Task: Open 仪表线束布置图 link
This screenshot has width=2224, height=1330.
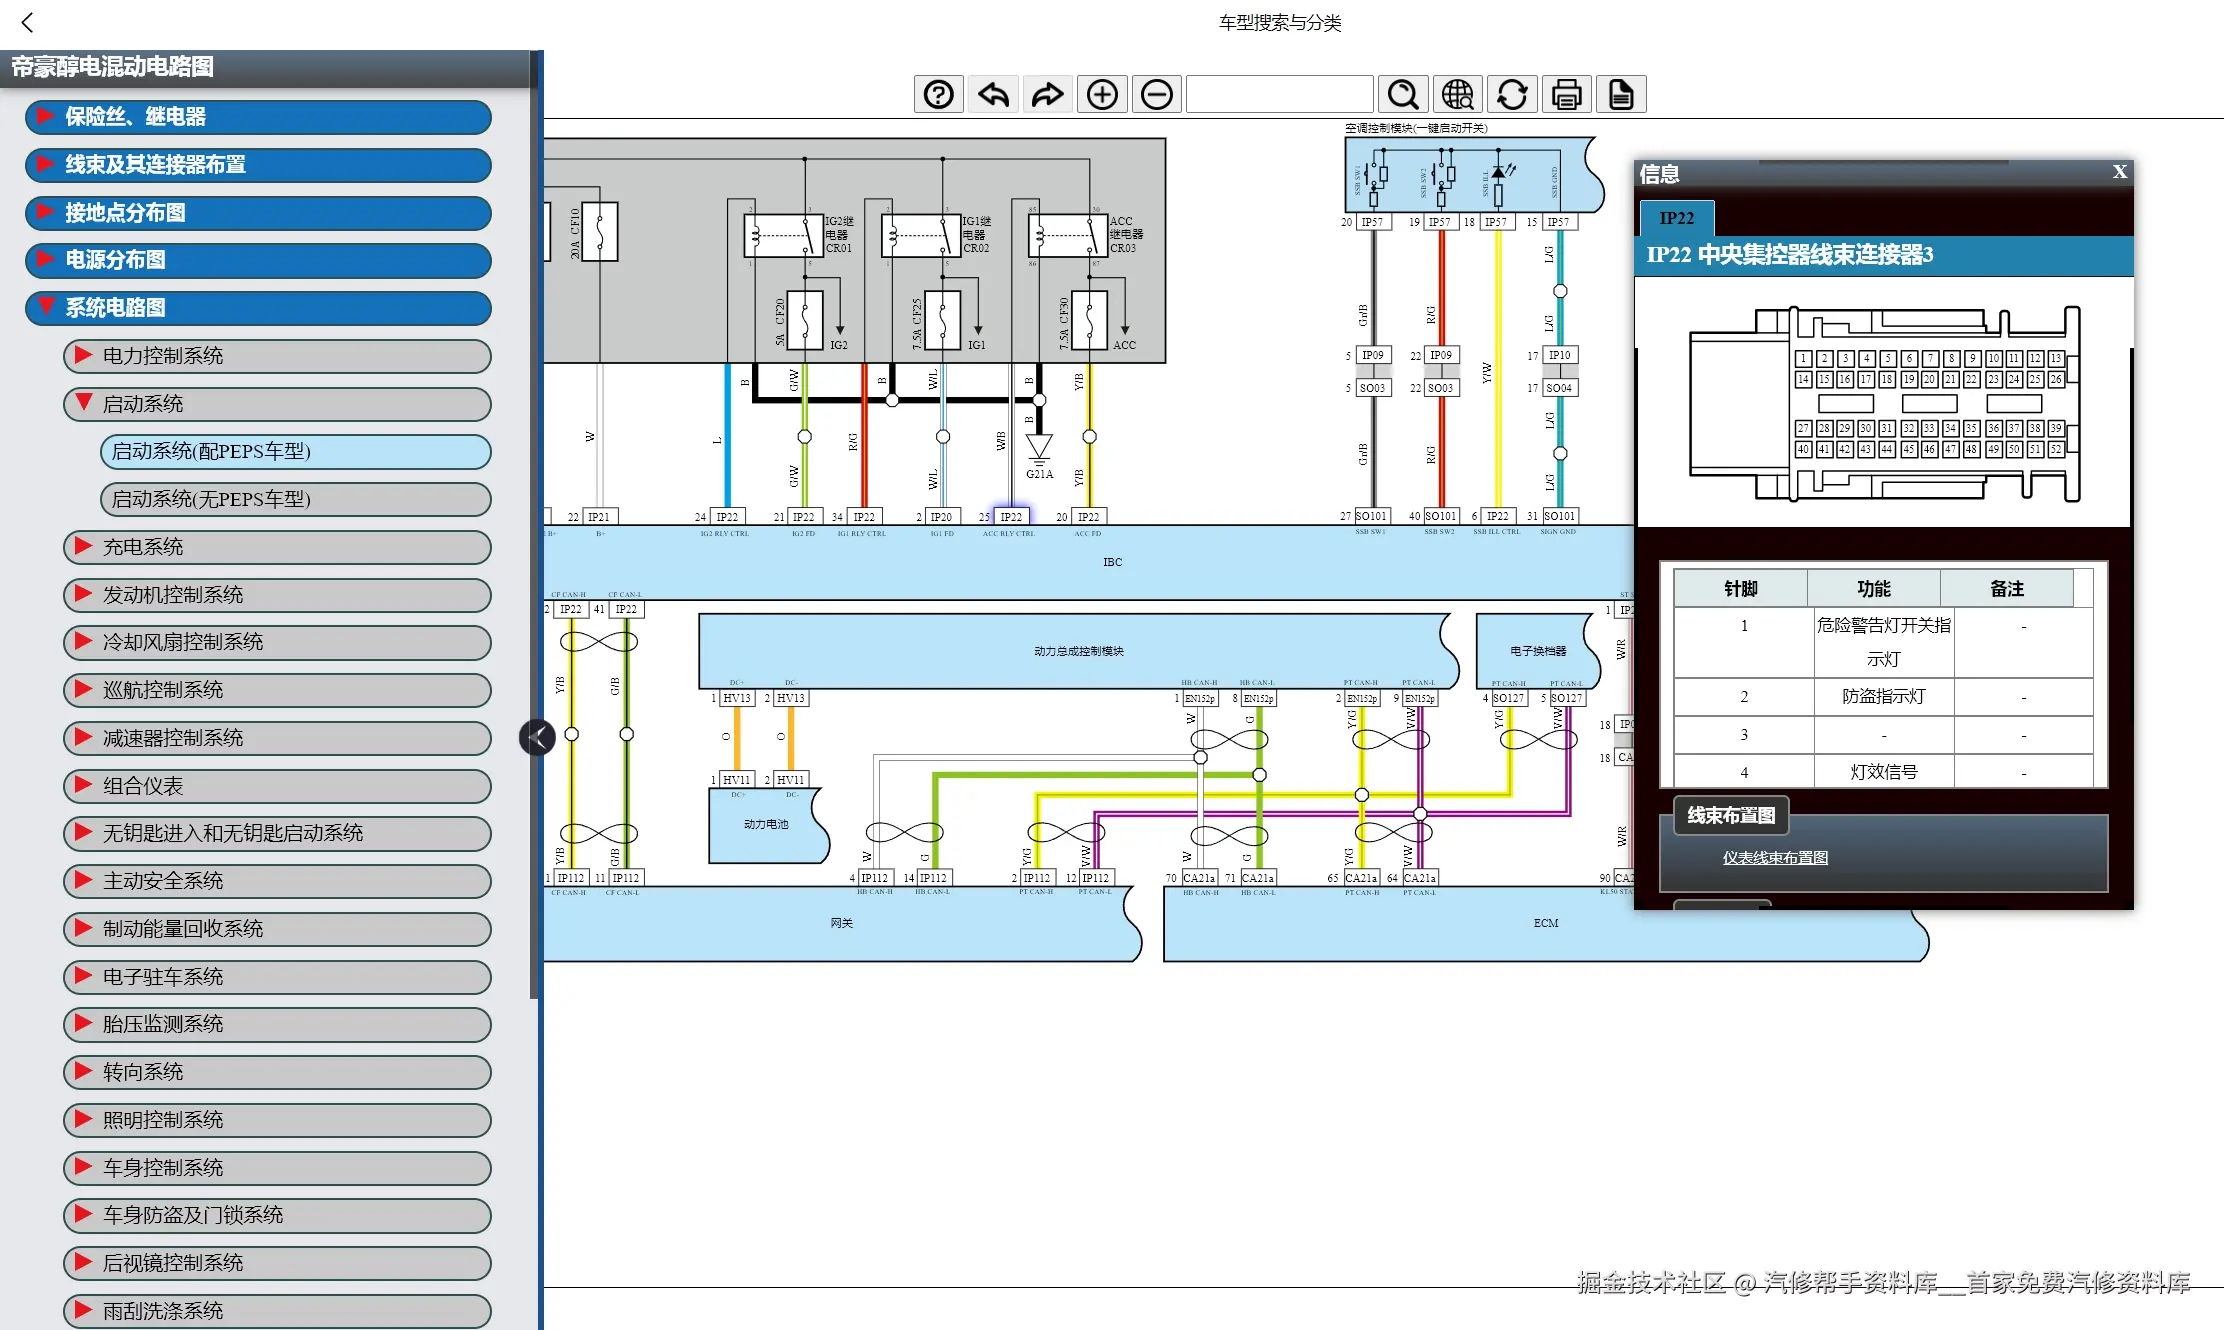Action: pyautogui.click(x=1775, y=858)
